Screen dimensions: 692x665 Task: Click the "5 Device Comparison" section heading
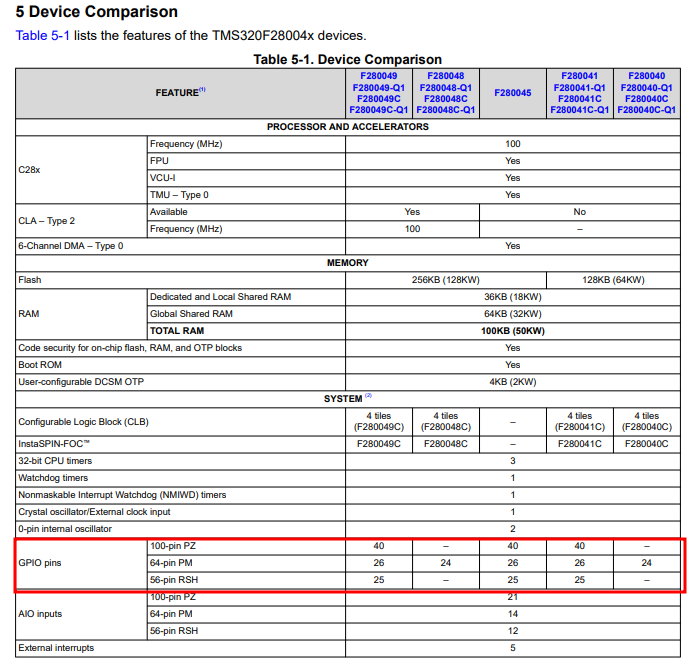(x=96, y=12)
